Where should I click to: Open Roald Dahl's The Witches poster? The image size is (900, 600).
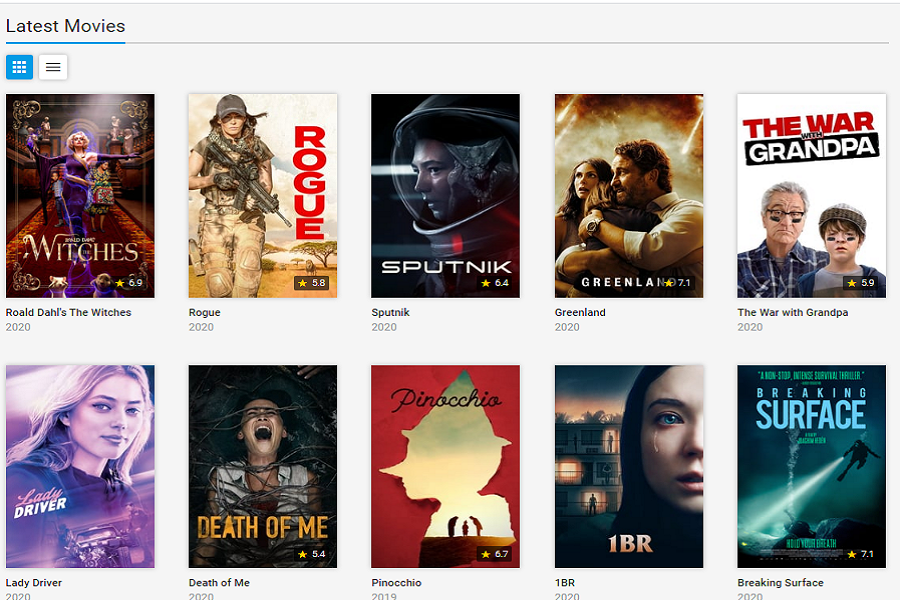(x=80, y=196)
